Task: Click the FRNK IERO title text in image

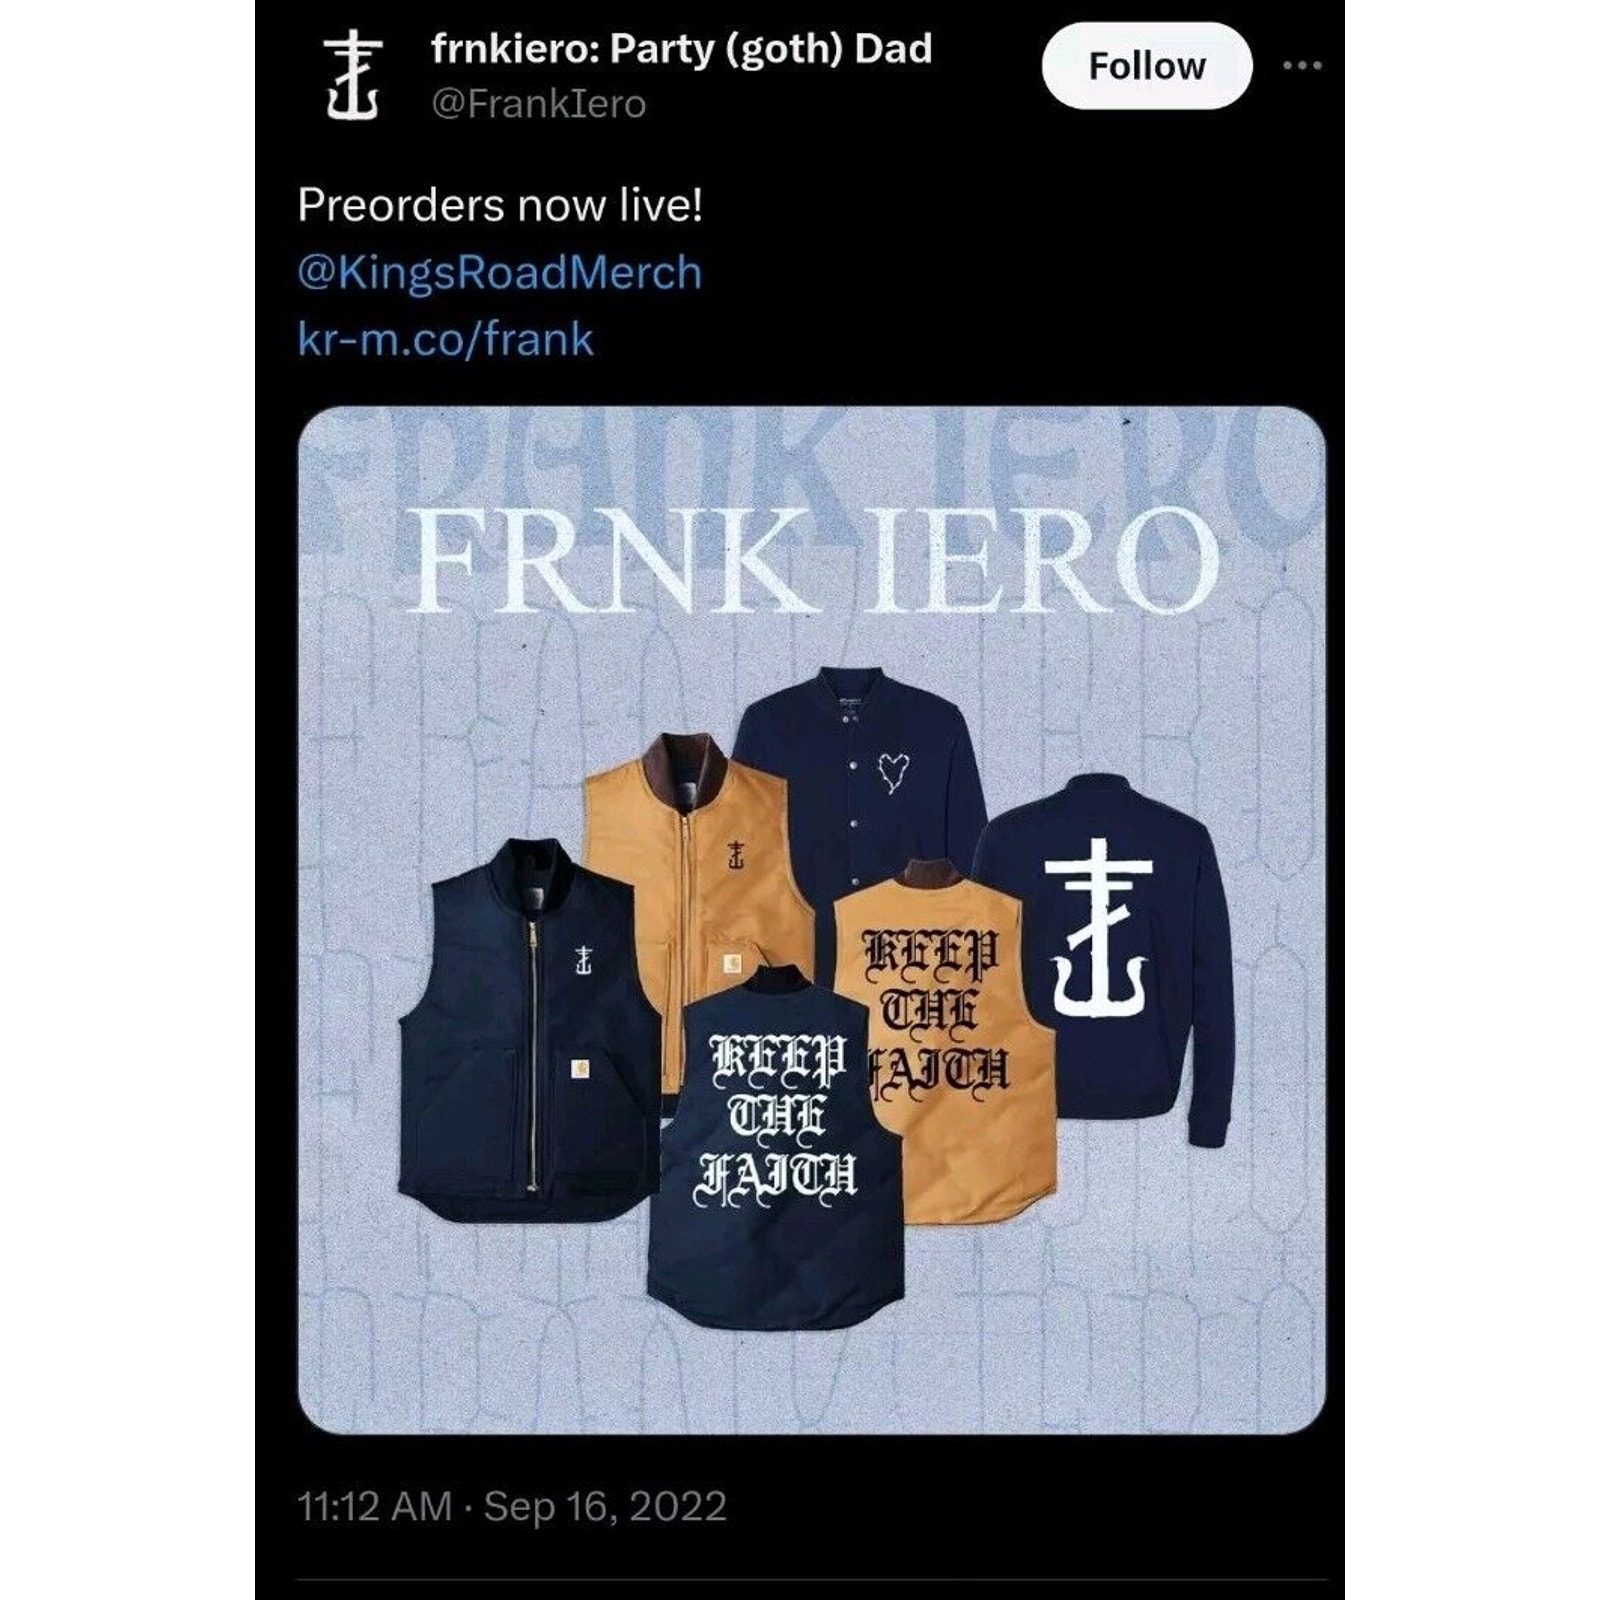Action: [815, 560]
